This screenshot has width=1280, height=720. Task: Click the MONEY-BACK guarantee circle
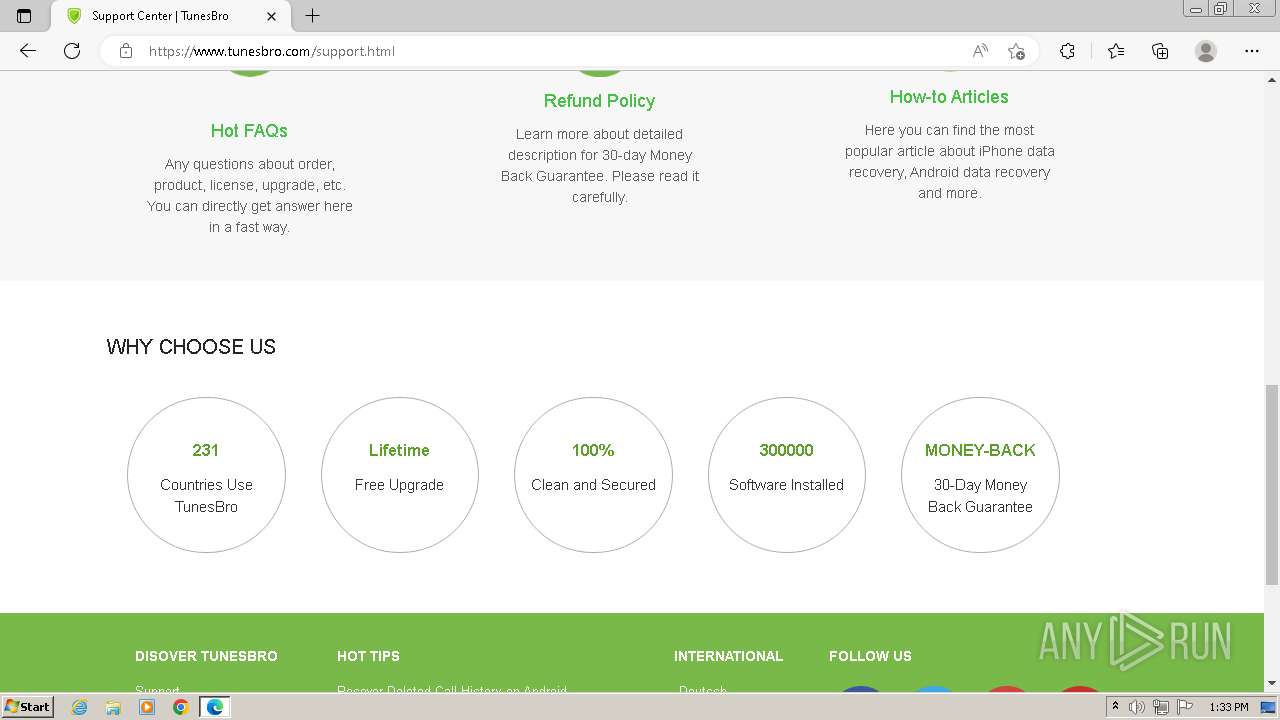980,475
